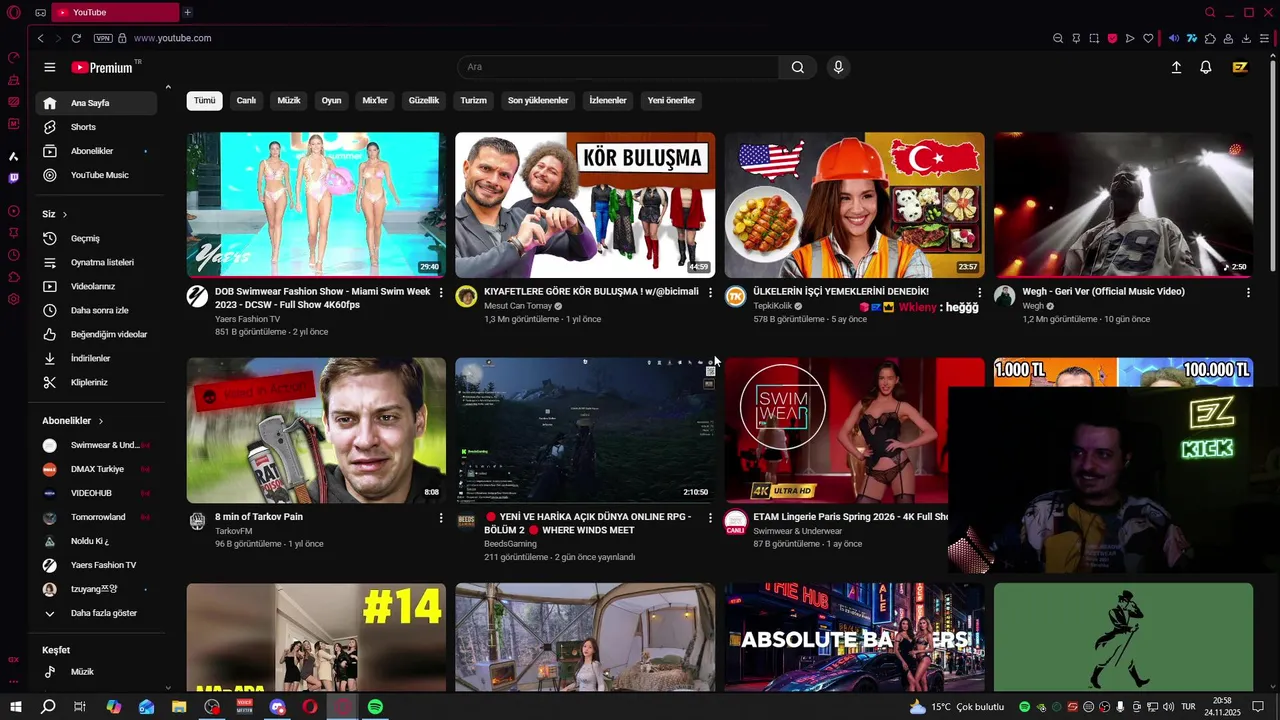This screenshot has height=720, width=1280.
Task: Click inside the Ara search field
Action: 618,67
